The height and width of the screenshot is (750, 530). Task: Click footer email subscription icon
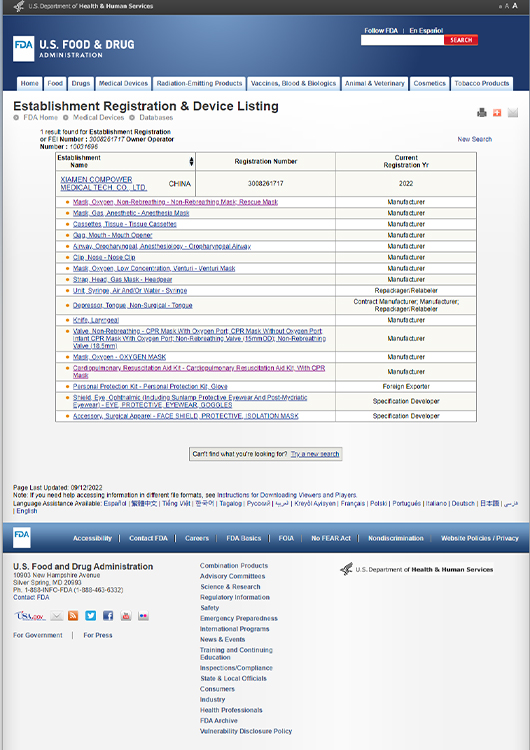coord(56,616)
